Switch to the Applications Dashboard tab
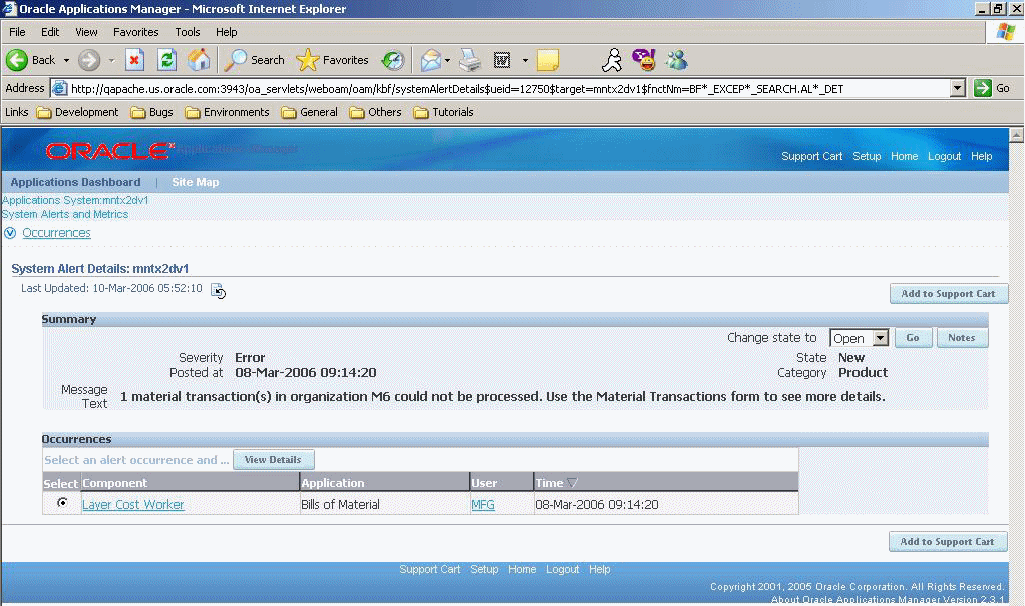The width and height of the screenshot is (1025, 606). [75, 182]
